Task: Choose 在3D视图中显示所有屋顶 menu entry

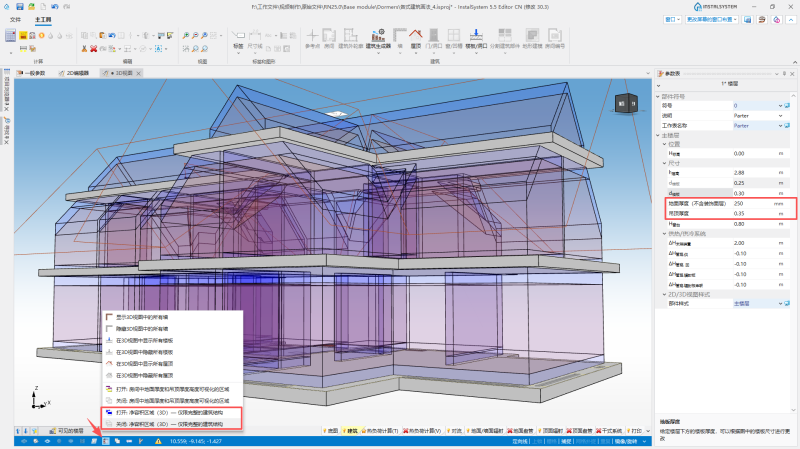Action: [144, 364]
